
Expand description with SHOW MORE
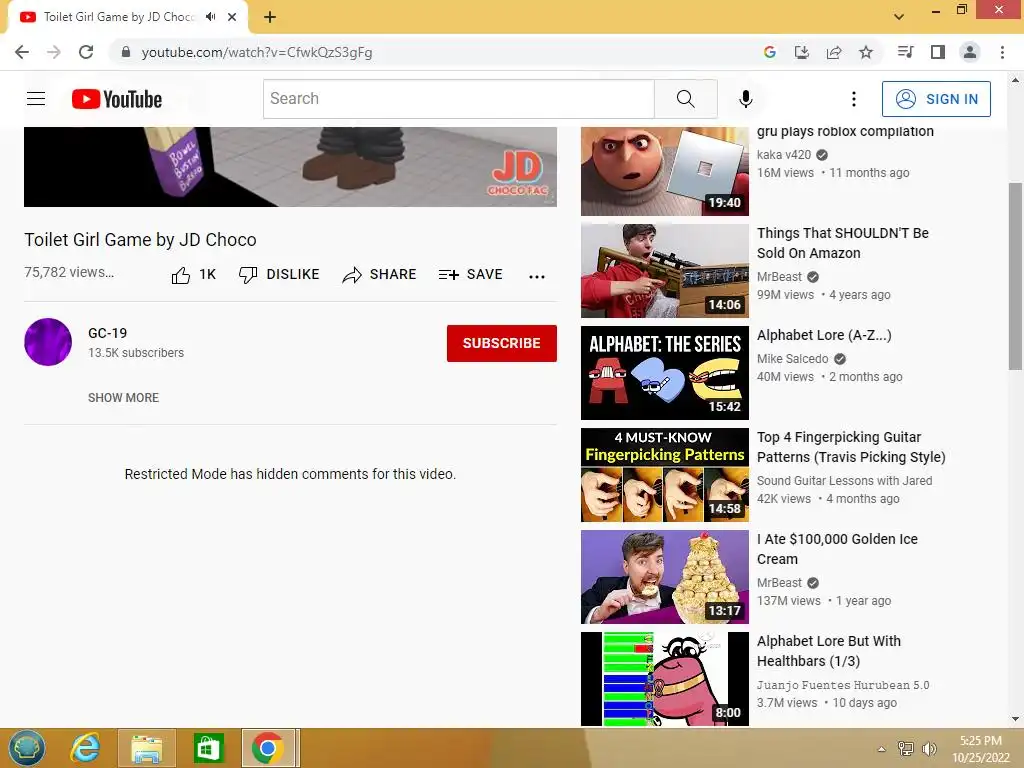click(x=123, y=398)
